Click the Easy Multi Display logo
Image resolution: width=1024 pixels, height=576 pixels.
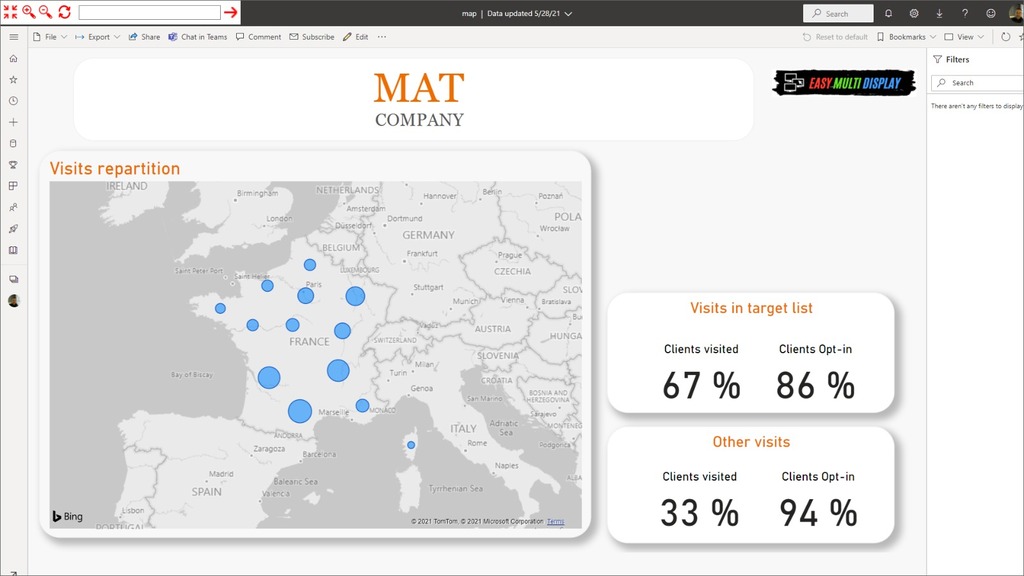coord(844,83)
